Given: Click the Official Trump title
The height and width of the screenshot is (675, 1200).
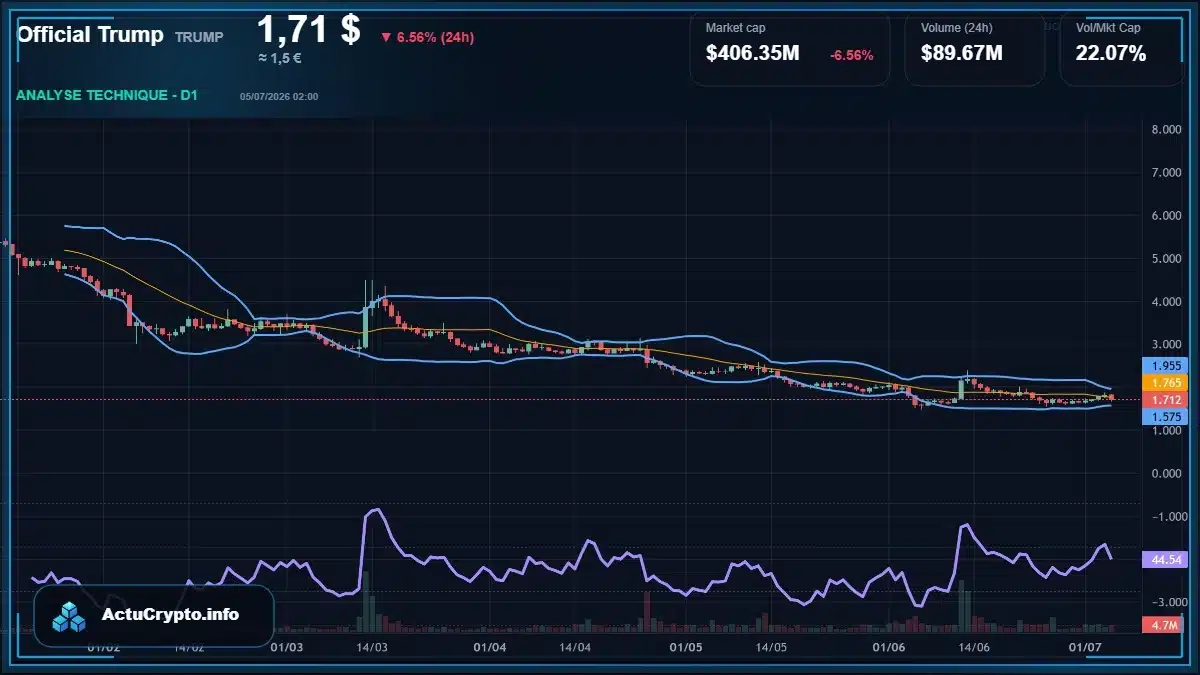Looking at the screenshot, I should click(90, 35).
